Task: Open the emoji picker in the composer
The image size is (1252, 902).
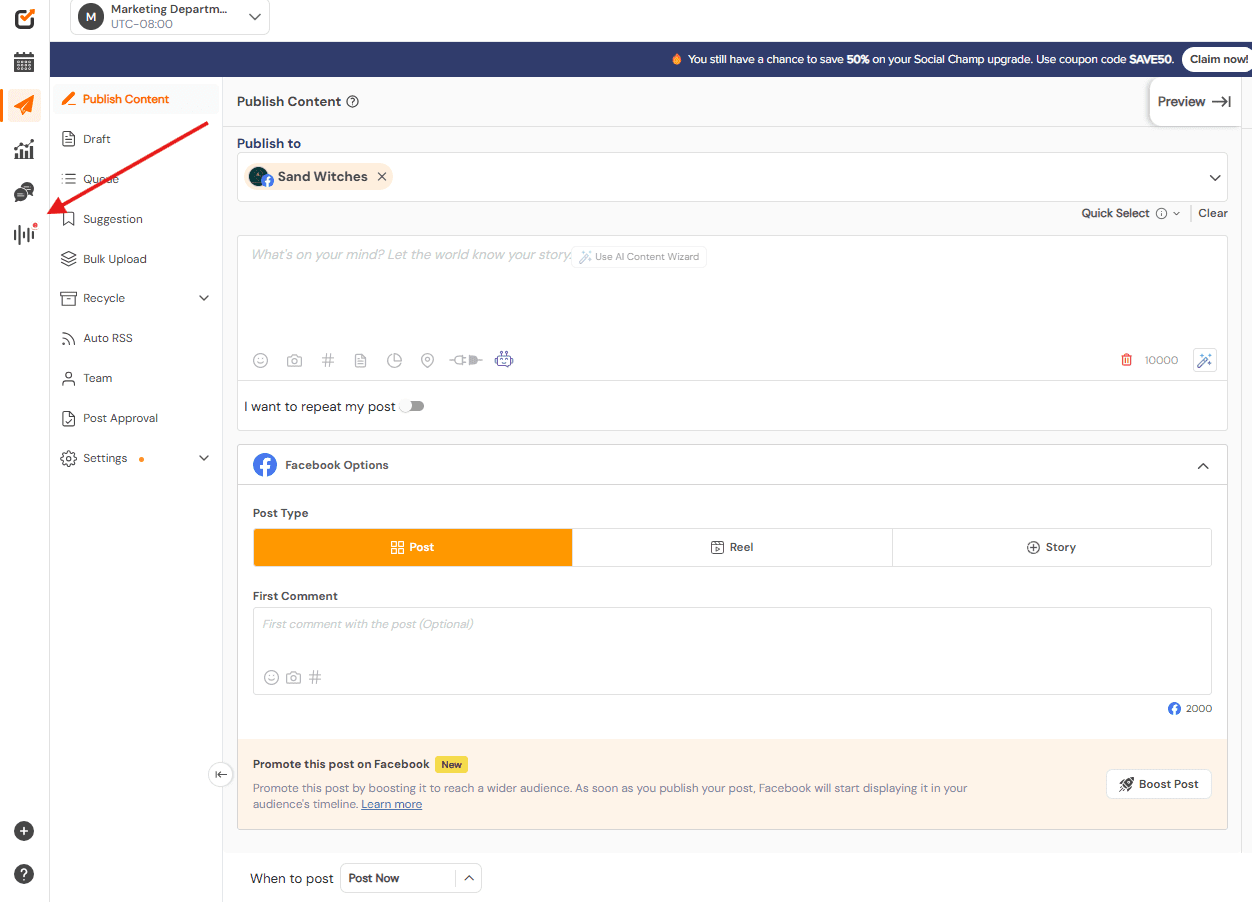Action: coord(260,360)
